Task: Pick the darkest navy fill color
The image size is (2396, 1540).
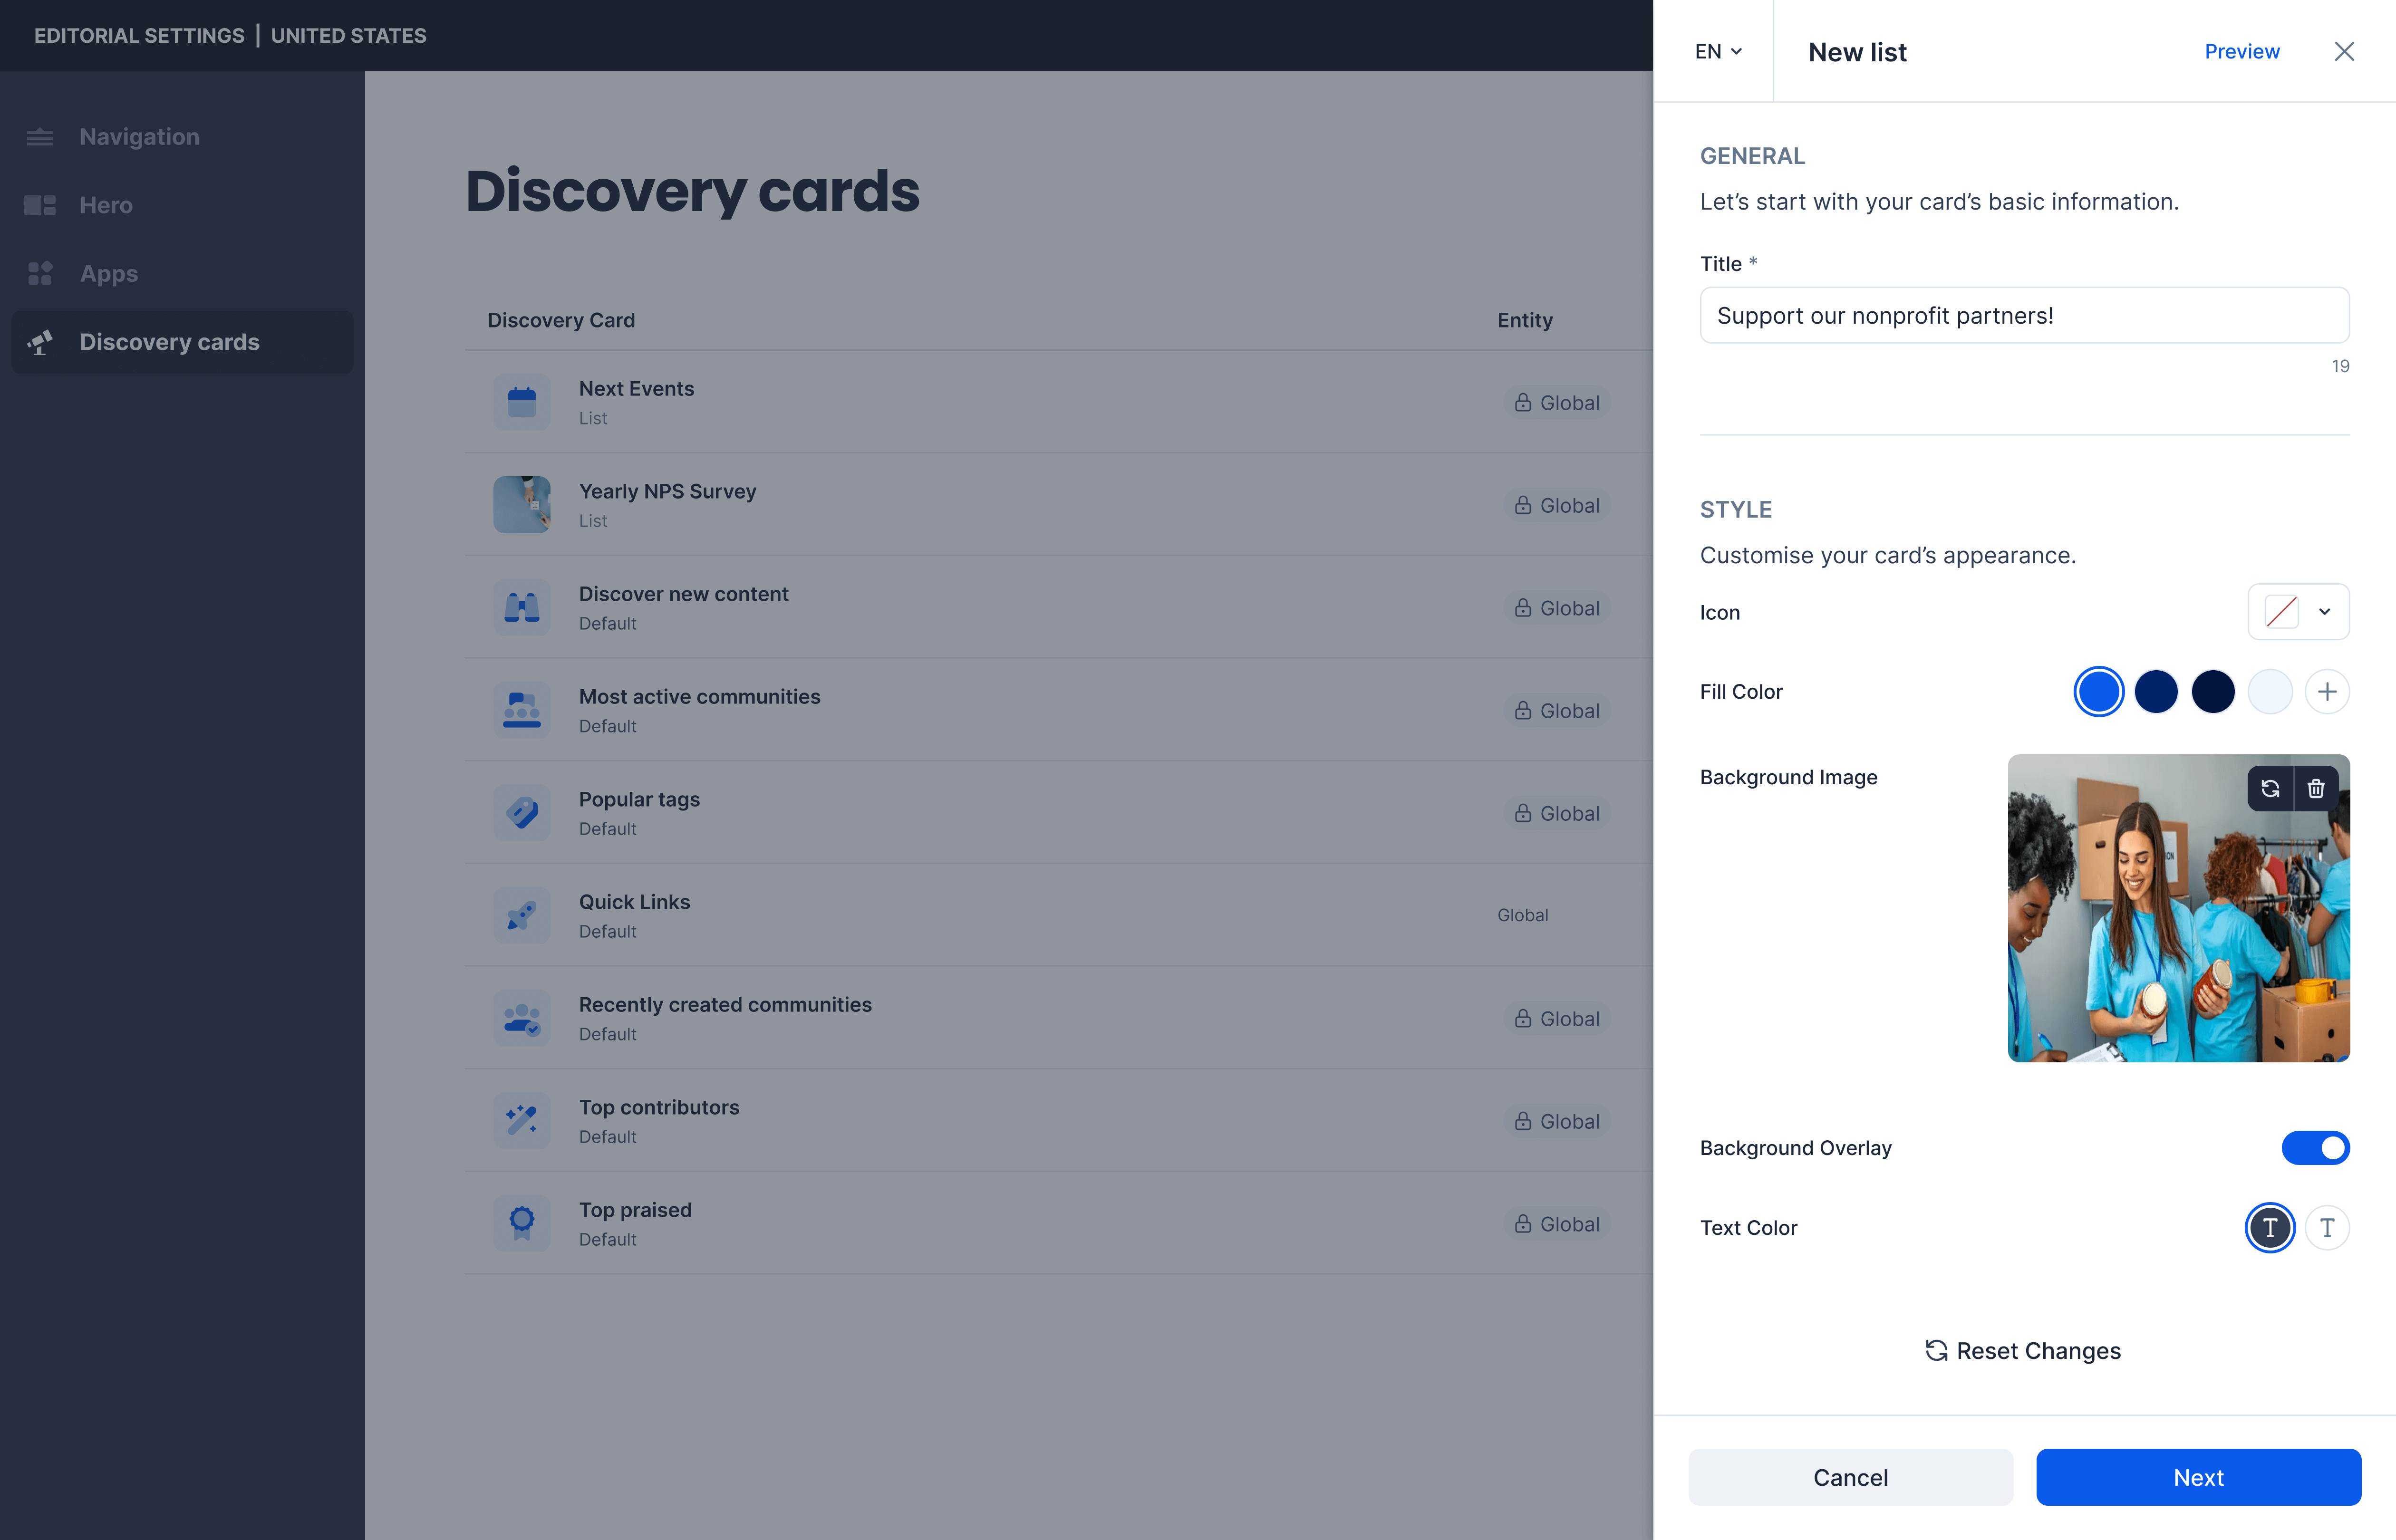Action: (2213, 692)
